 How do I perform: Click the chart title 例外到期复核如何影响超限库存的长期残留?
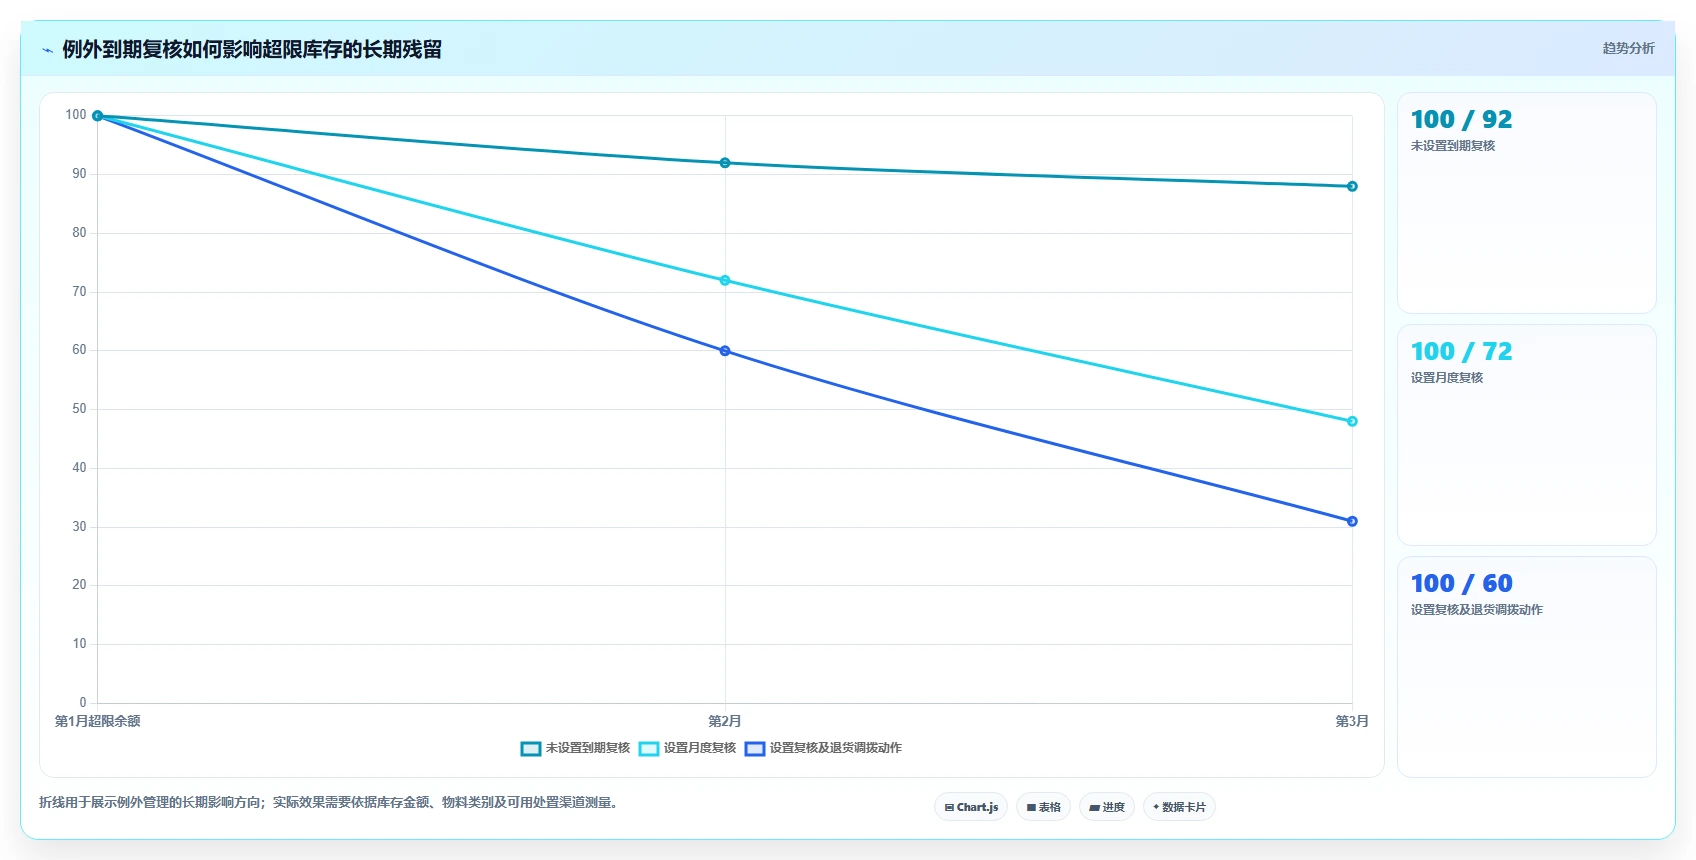tap(252, 49)
